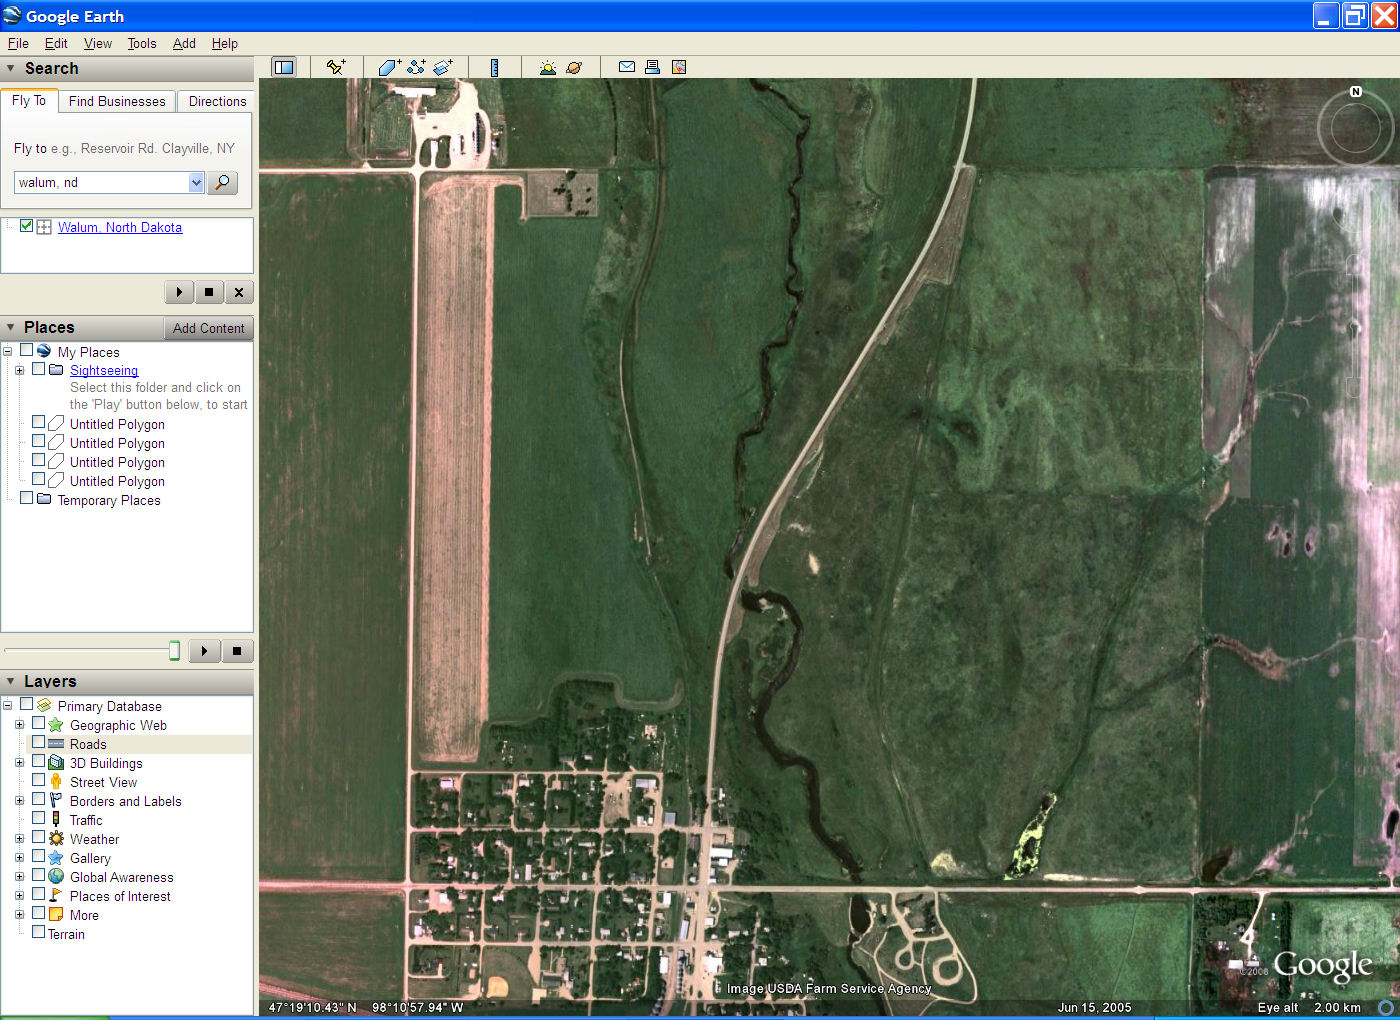Click the Street View layer icon
The image size is (1400, 1020).
point(56,782)
